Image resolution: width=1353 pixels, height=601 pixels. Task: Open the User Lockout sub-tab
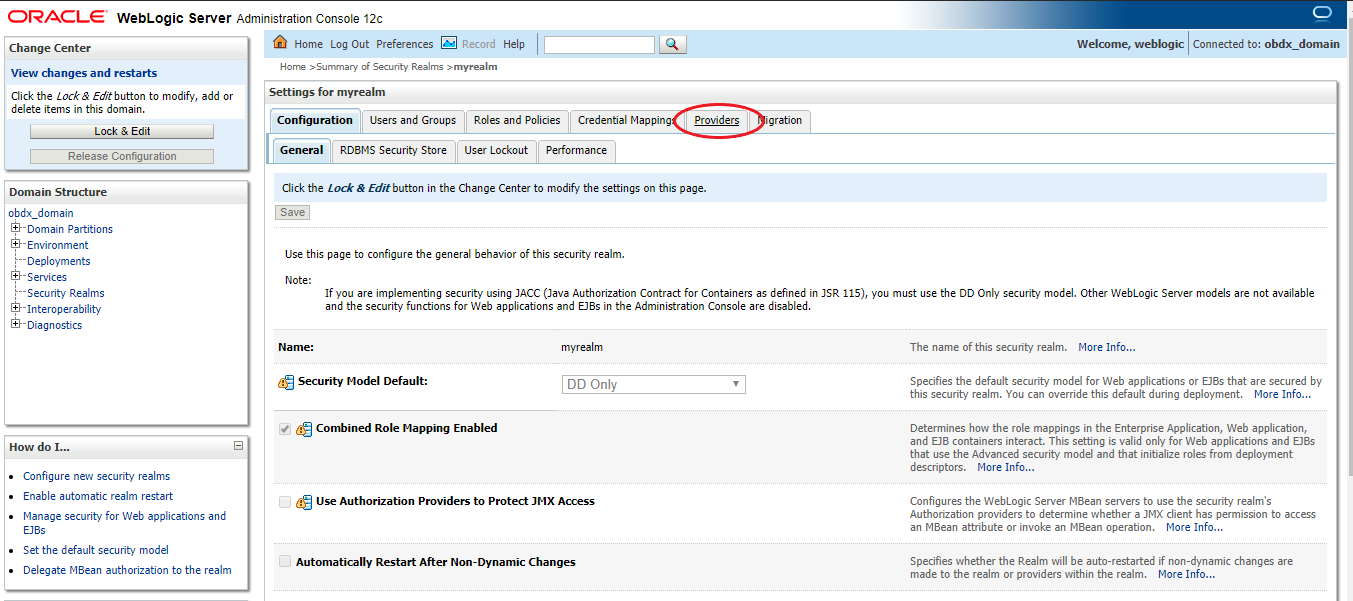[x=496, y=150]
